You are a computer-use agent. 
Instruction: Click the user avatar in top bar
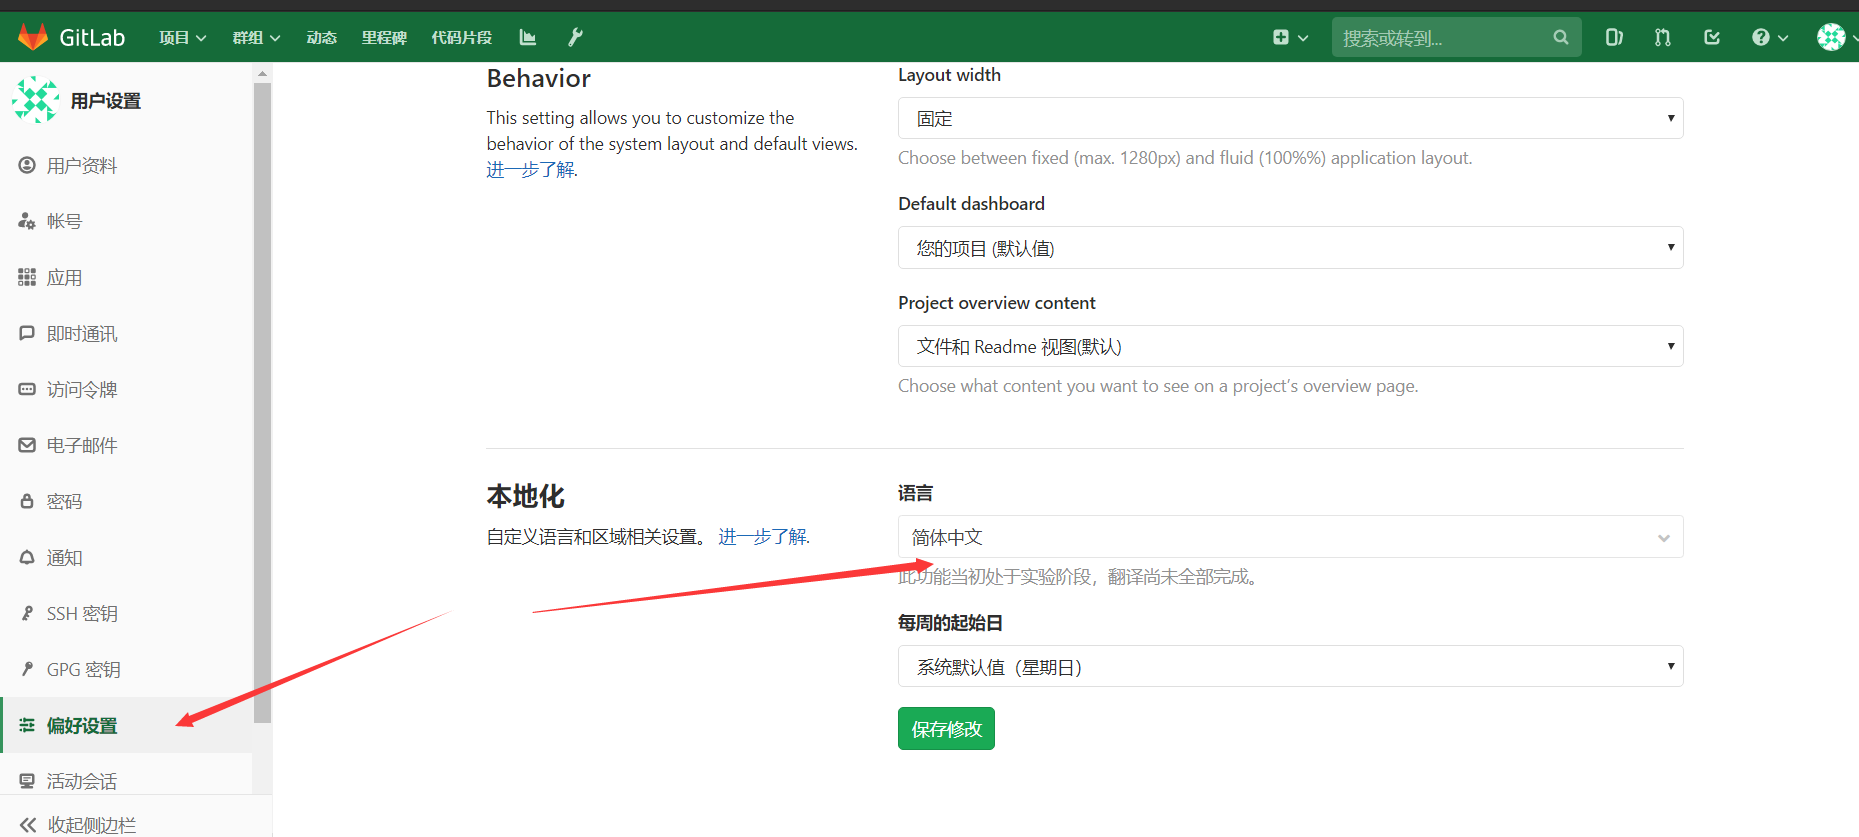(x=1831, y=37)
